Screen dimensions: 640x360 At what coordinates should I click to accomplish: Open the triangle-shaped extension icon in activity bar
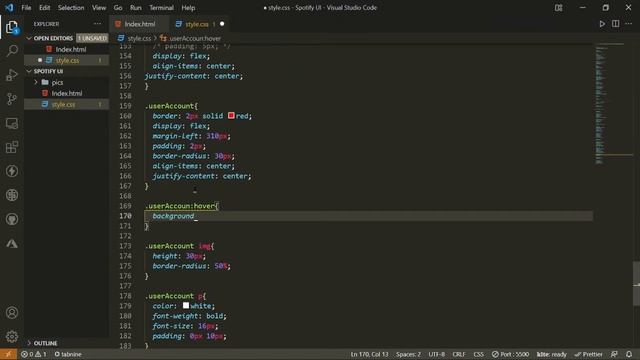12,244
